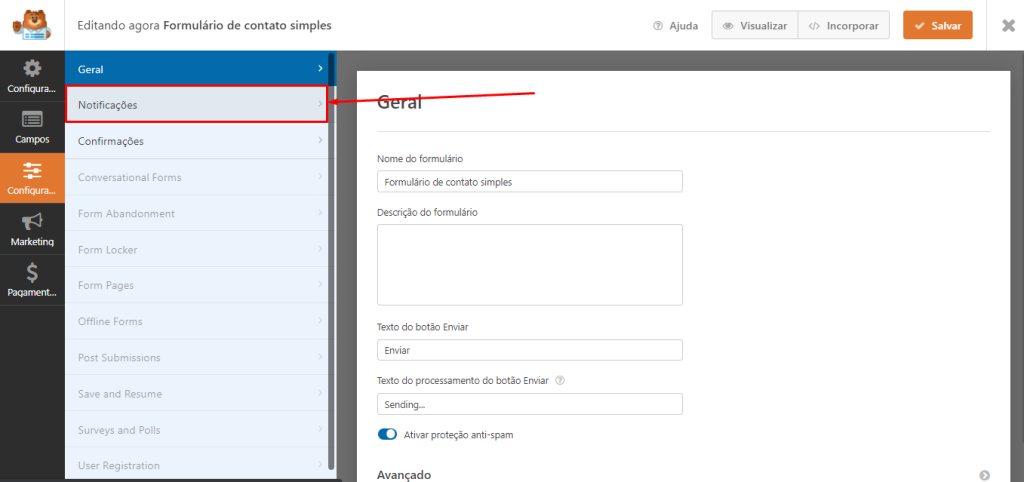The width and height of the screenshot is (1024, 482).
Task: Open Offline Forms settings
Action: coord(199,321)
